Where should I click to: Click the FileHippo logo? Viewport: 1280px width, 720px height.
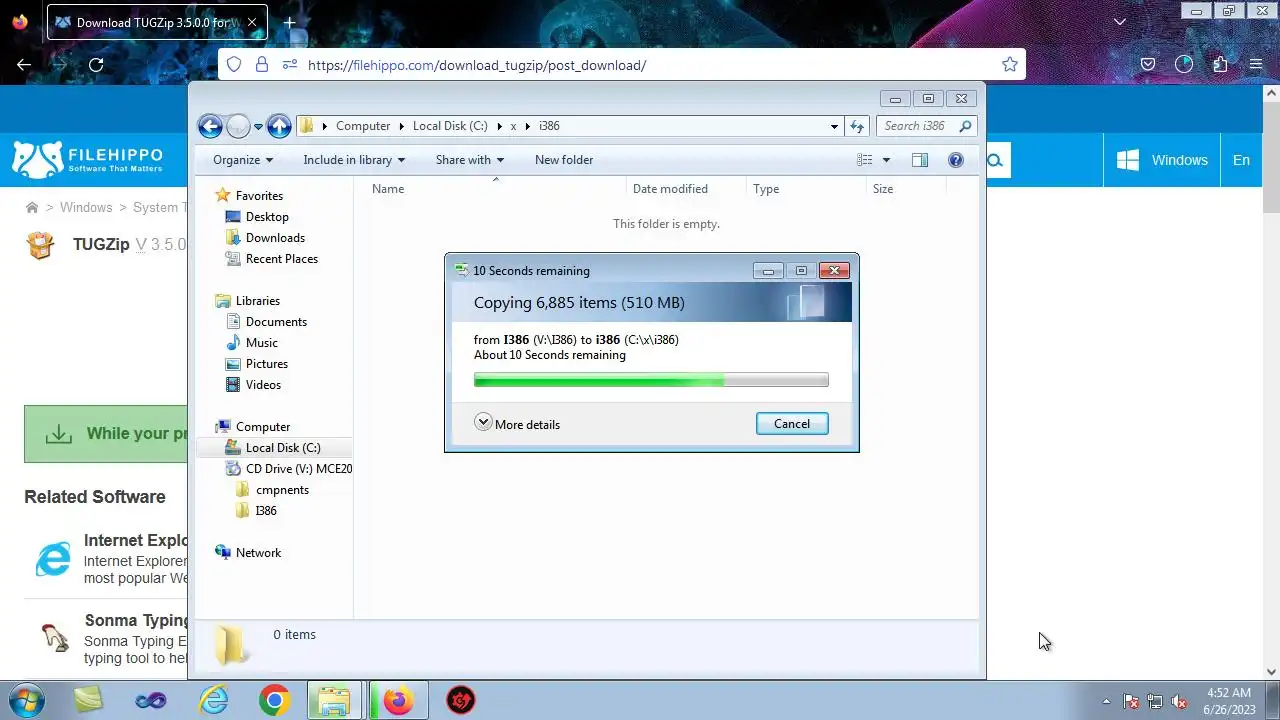(87, 160)
